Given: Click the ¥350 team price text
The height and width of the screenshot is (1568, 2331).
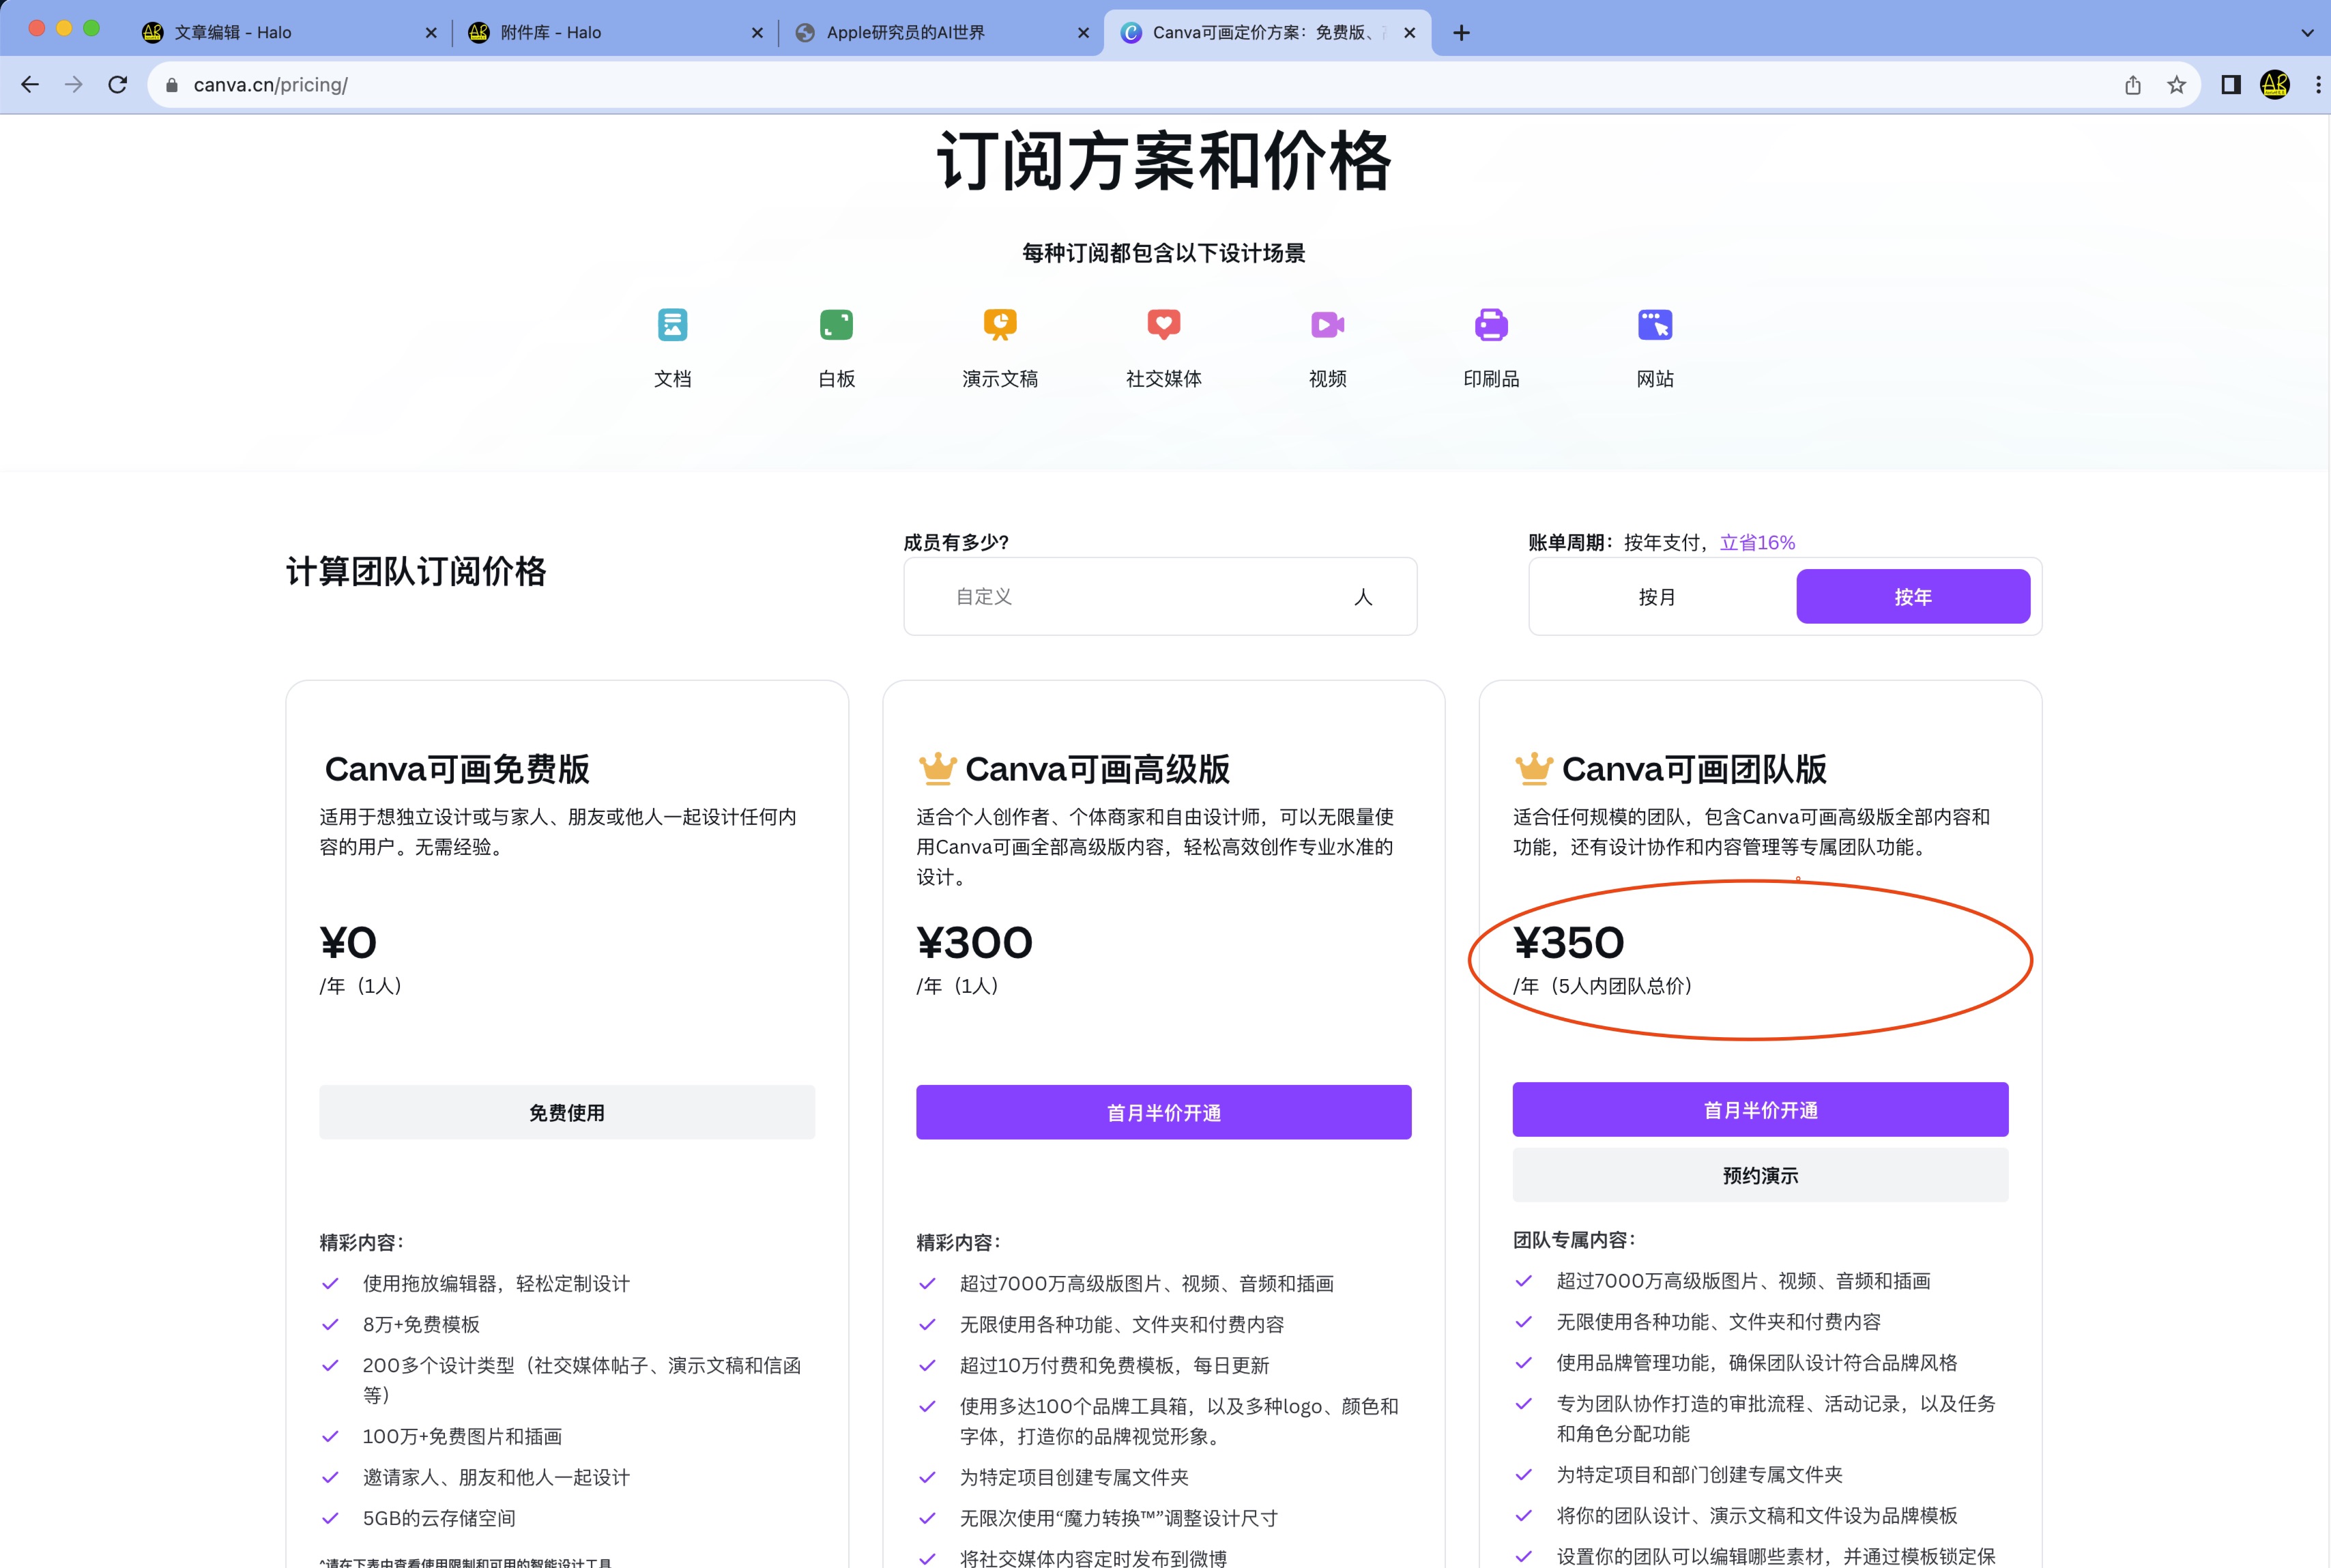Looking at the screenshot, I should (x=1568, y=942).
